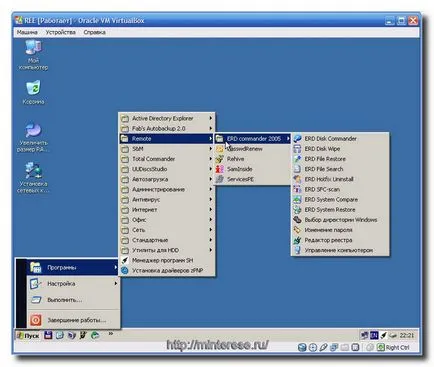Click the floppy disk quick launch icon
Viewport: 434px width, 367px height.
coord(48,335)
